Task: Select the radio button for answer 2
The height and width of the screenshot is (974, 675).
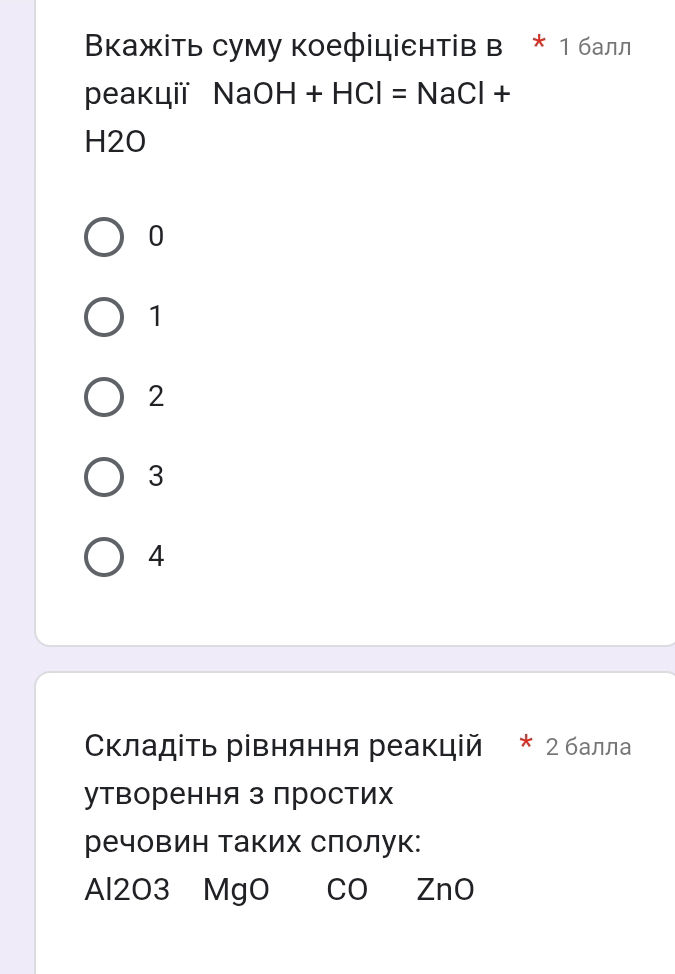Action: [104, 397]
